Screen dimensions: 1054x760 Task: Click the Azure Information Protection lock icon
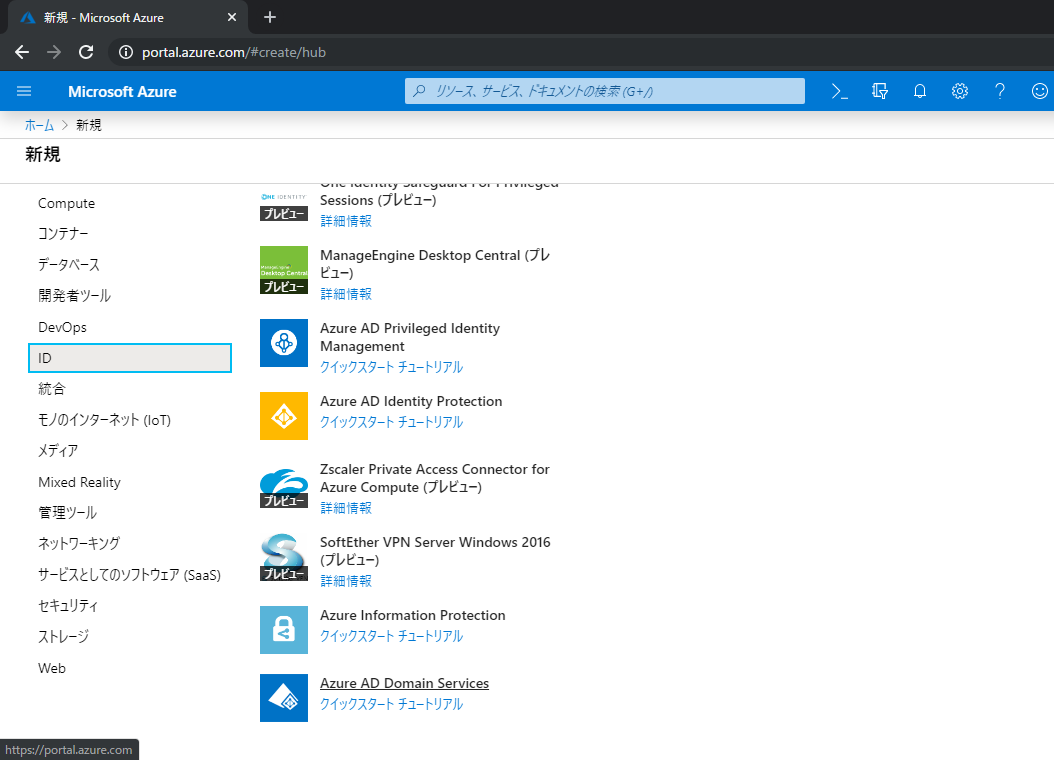coord(284,630)
